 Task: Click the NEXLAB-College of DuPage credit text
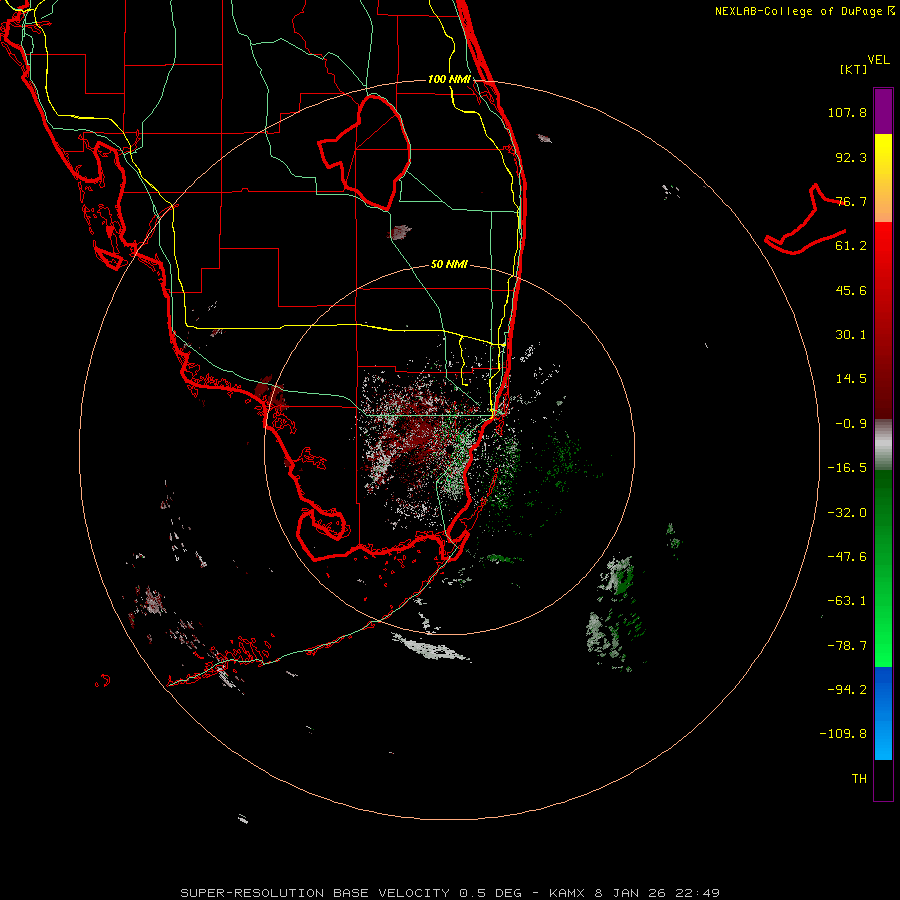pyautogui.click(x=799, y=11)
